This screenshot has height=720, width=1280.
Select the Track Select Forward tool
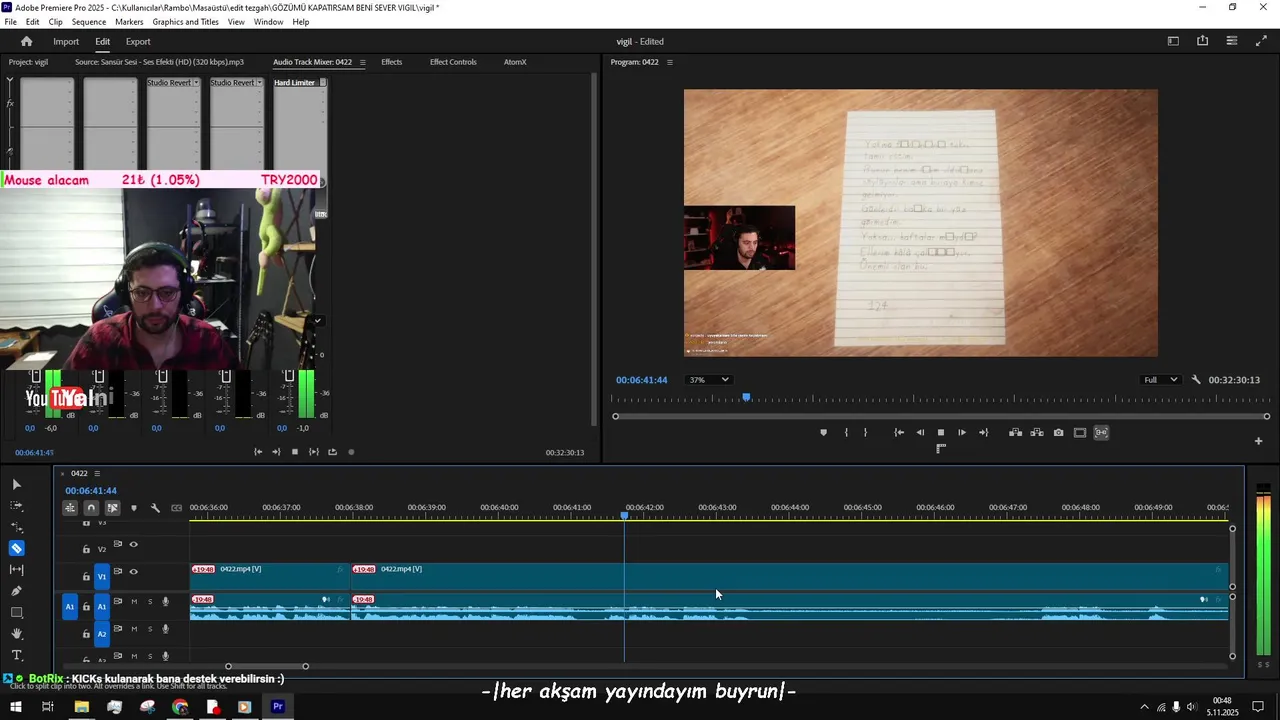pyautogui.click(x=16, y=505)
